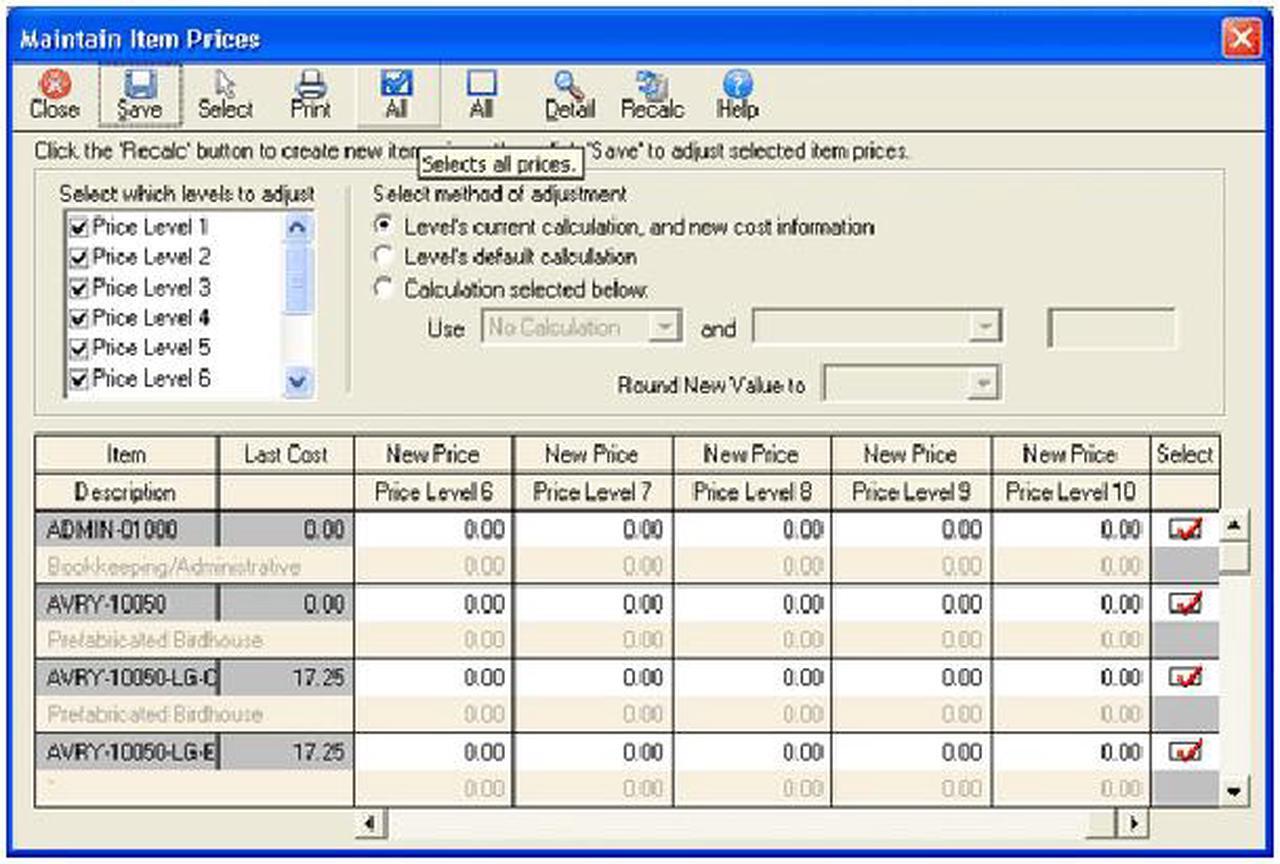The width and height of the screenshot is (1280, 864).
Task: Click the horizontal scrollbar thumb in the grid
Action: (x=1102, y=823)
